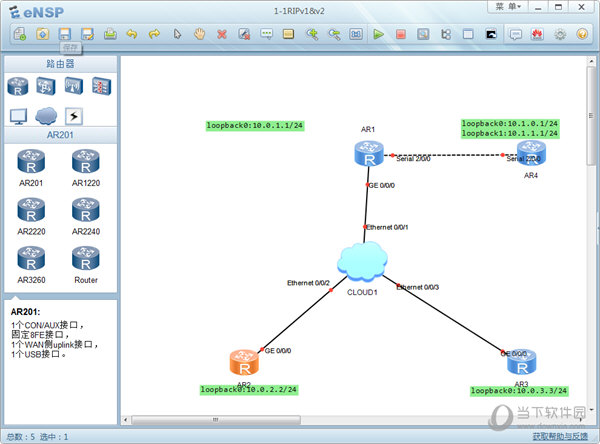Select router AR3 on the canvas
Image resolution: width=600 pixels, height=444 pixels.
coord(522,362)
